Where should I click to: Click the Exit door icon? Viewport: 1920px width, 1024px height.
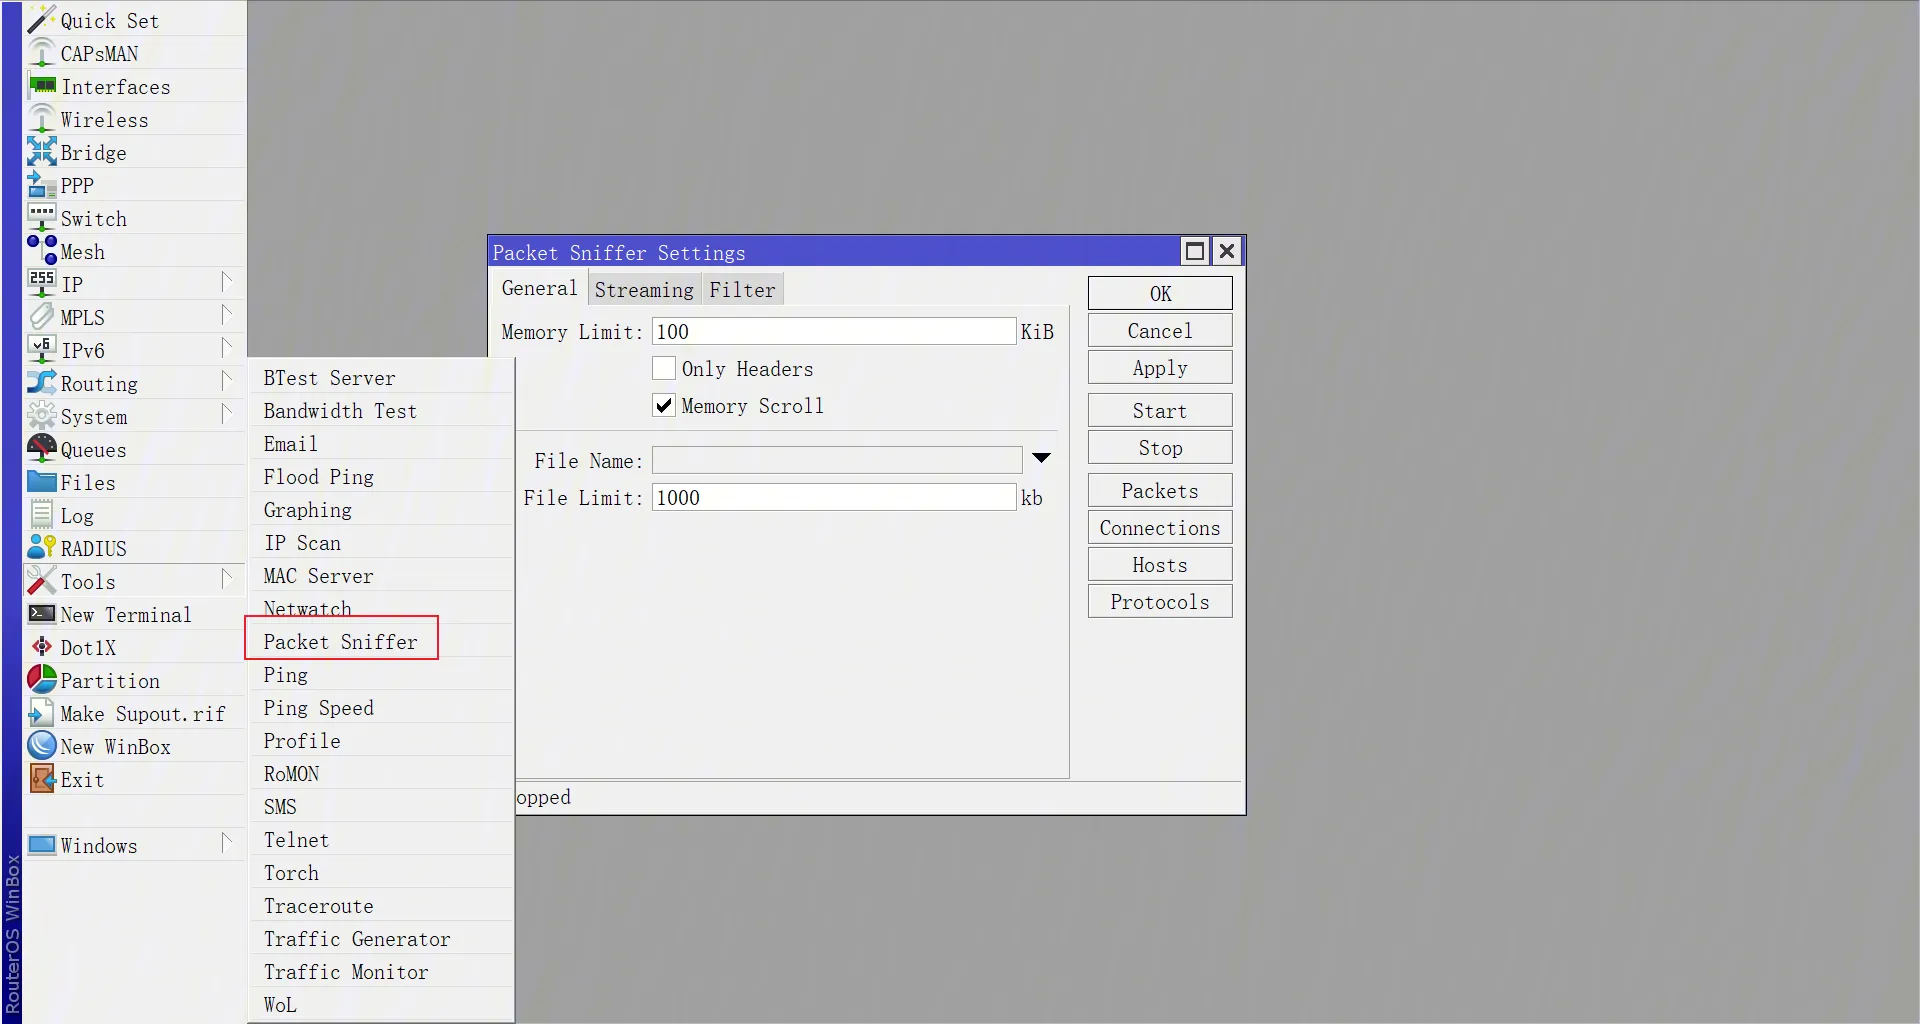pyautogui.click(x=41, y=779)
